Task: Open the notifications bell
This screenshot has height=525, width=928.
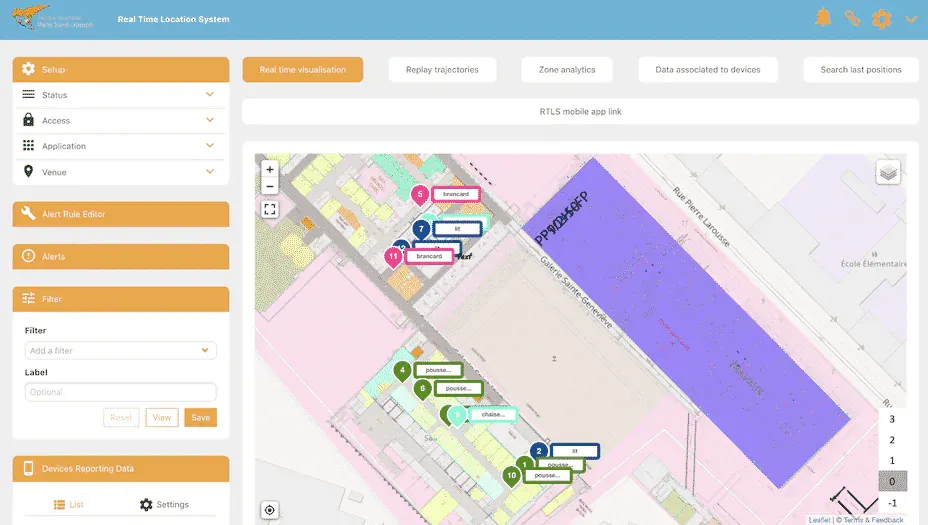Action: tap(823, 18)
